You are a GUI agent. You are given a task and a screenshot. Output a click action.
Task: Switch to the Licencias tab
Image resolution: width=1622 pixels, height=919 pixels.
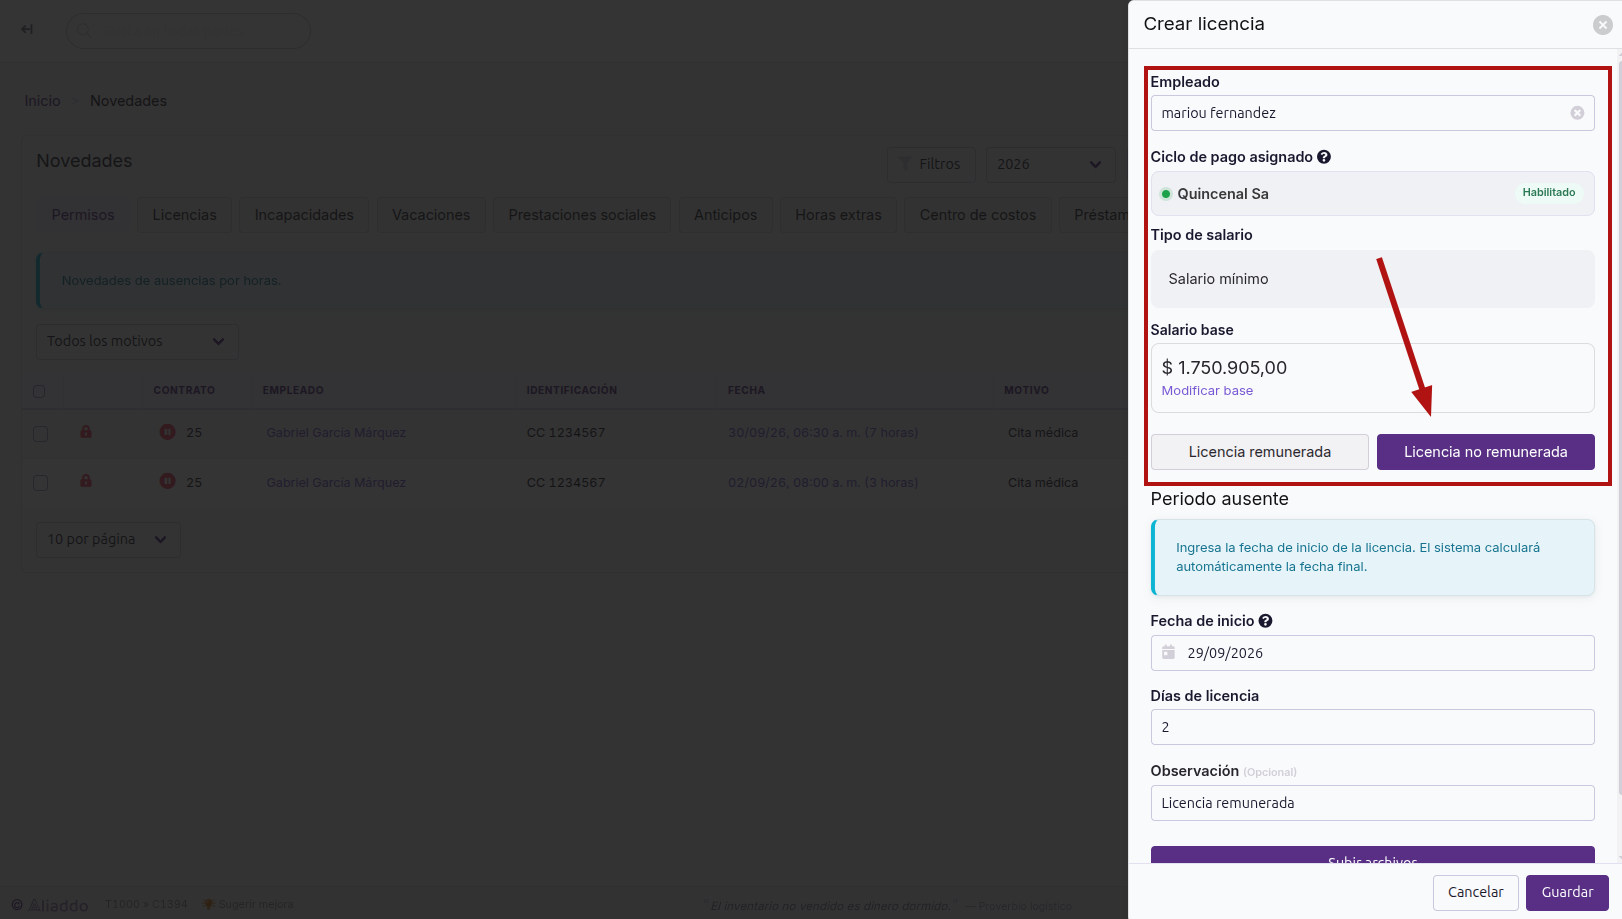(x=184, y=215)
